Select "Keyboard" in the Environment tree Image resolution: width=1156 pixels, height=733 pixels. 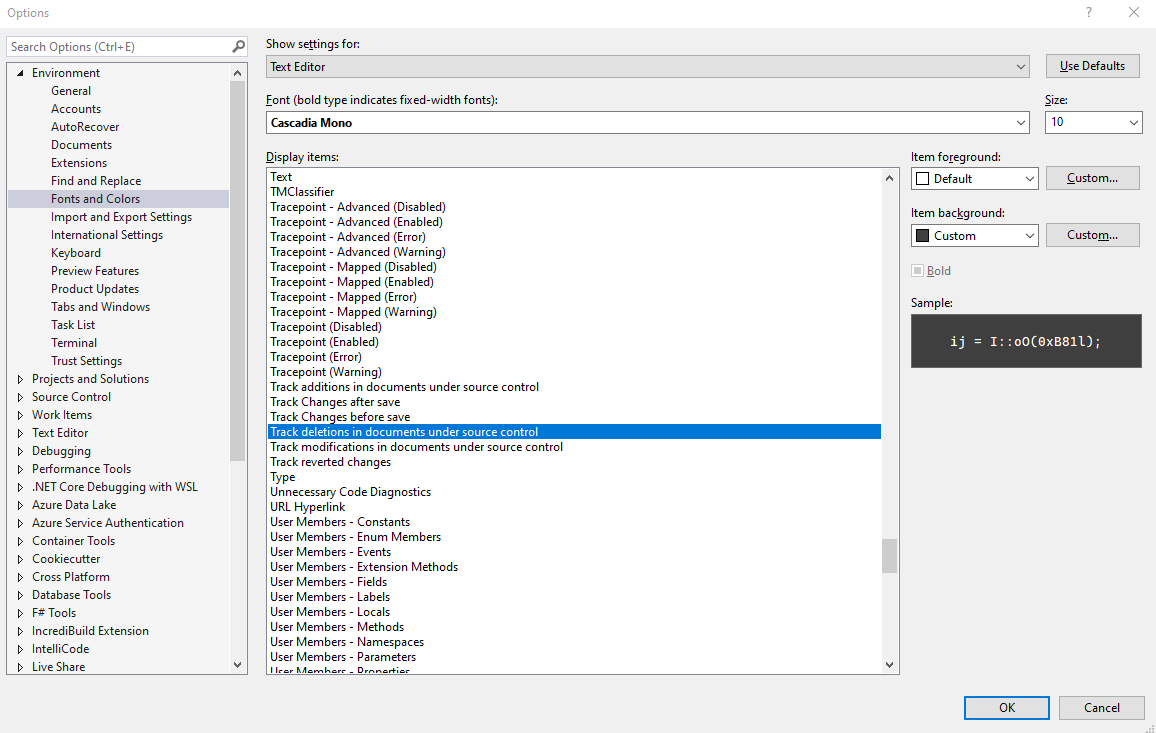76,252
